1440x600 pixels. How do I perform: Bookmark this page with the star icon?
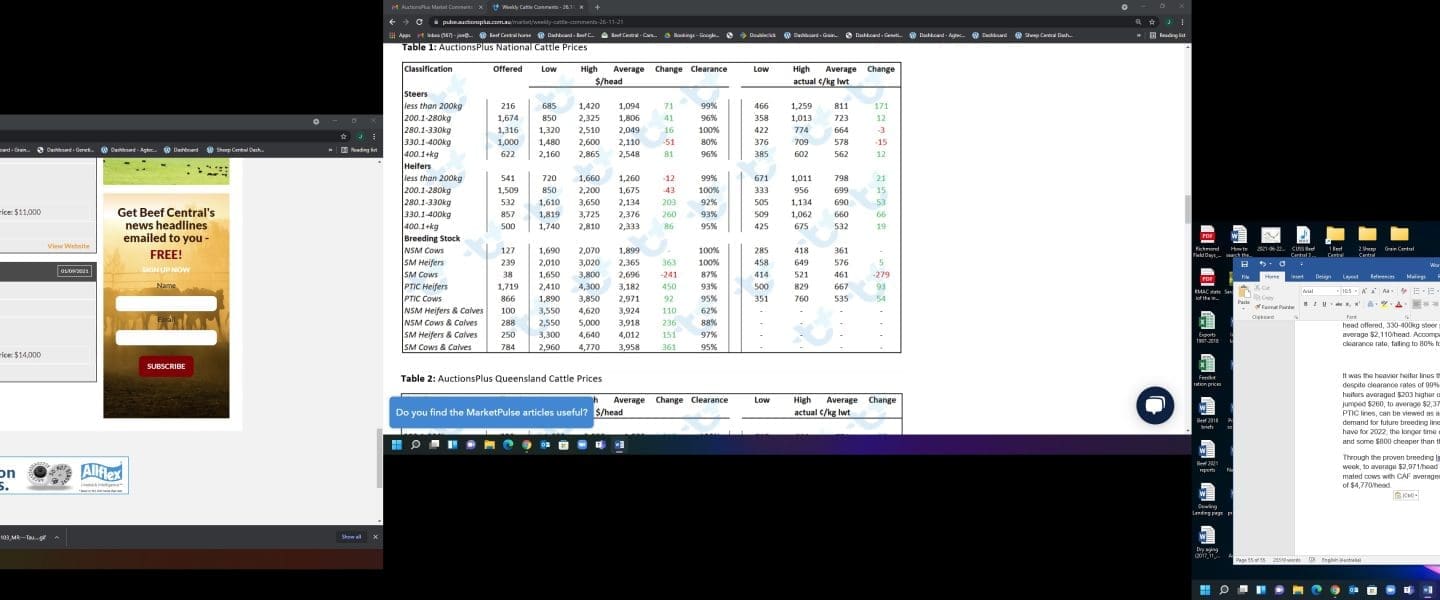[x=1153, y=21]
